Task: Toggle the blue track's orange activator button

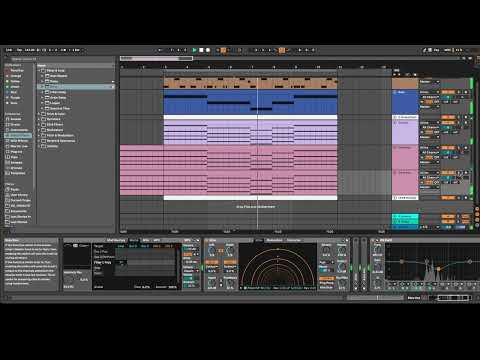Action: click(x=448, y=92)
